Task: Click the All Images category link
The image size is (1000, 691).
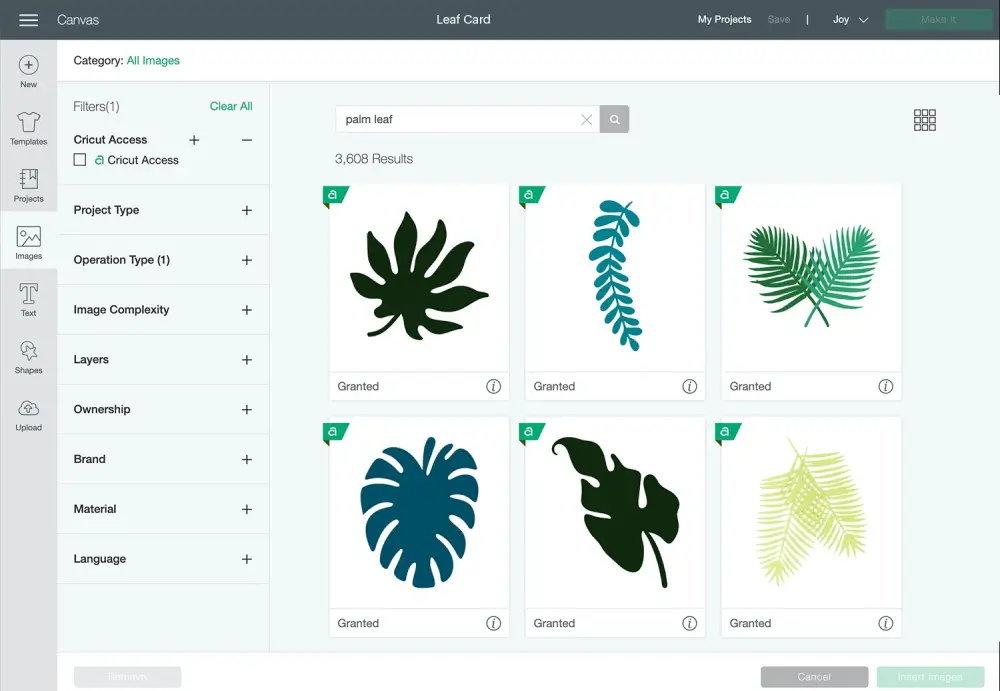Action: (153, 61)
